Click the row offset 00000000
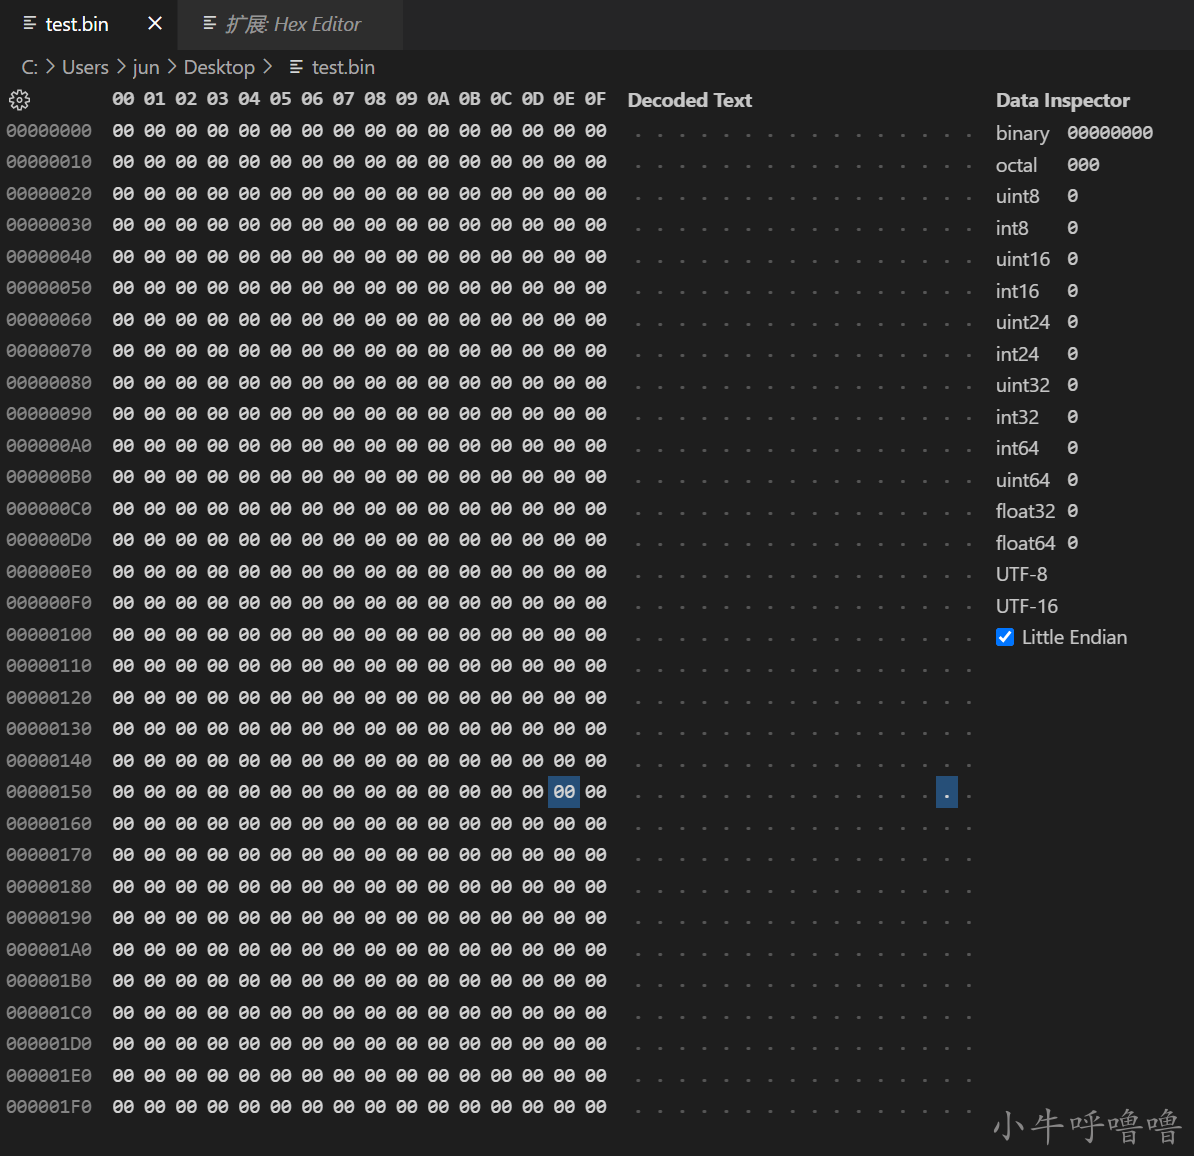This screenshot has height=1156, width=1194. pyautogui.click(x=49, y=131)
